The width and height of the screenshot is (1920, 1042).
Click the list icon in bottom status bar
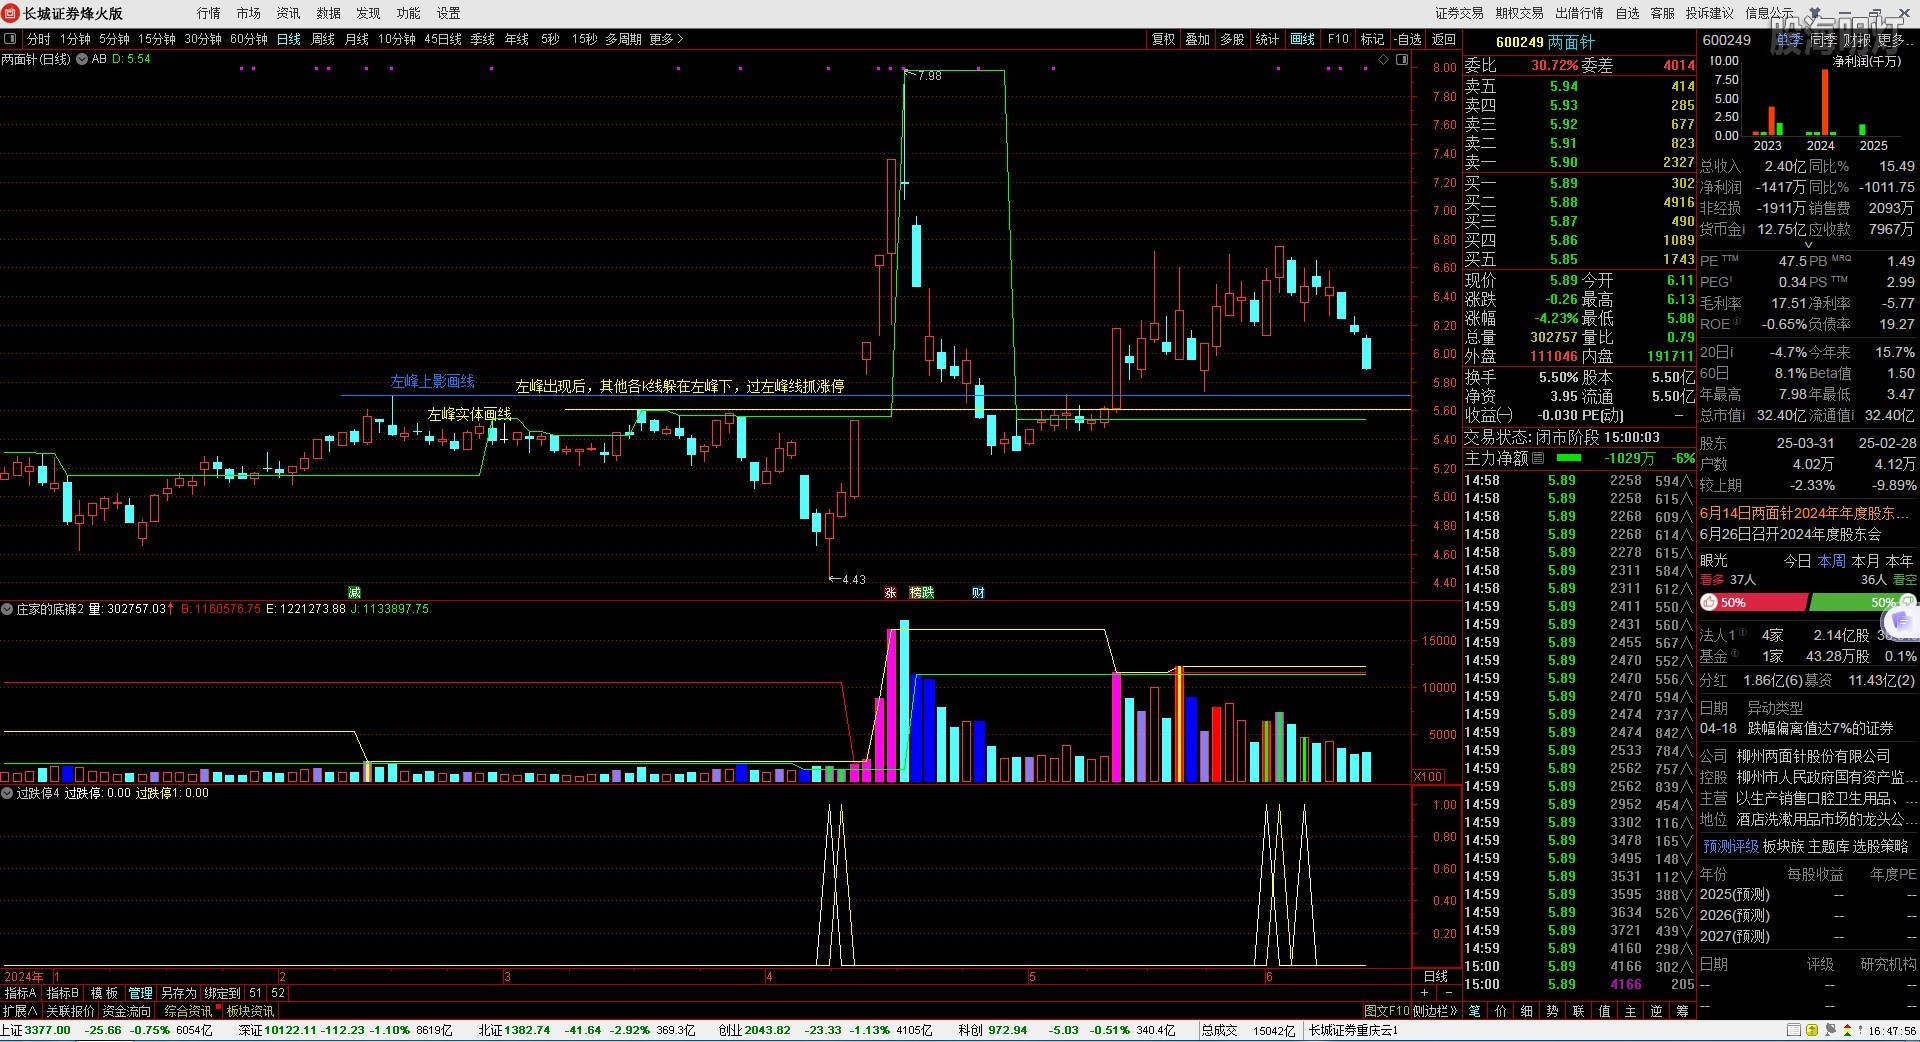[1795, 1030]
